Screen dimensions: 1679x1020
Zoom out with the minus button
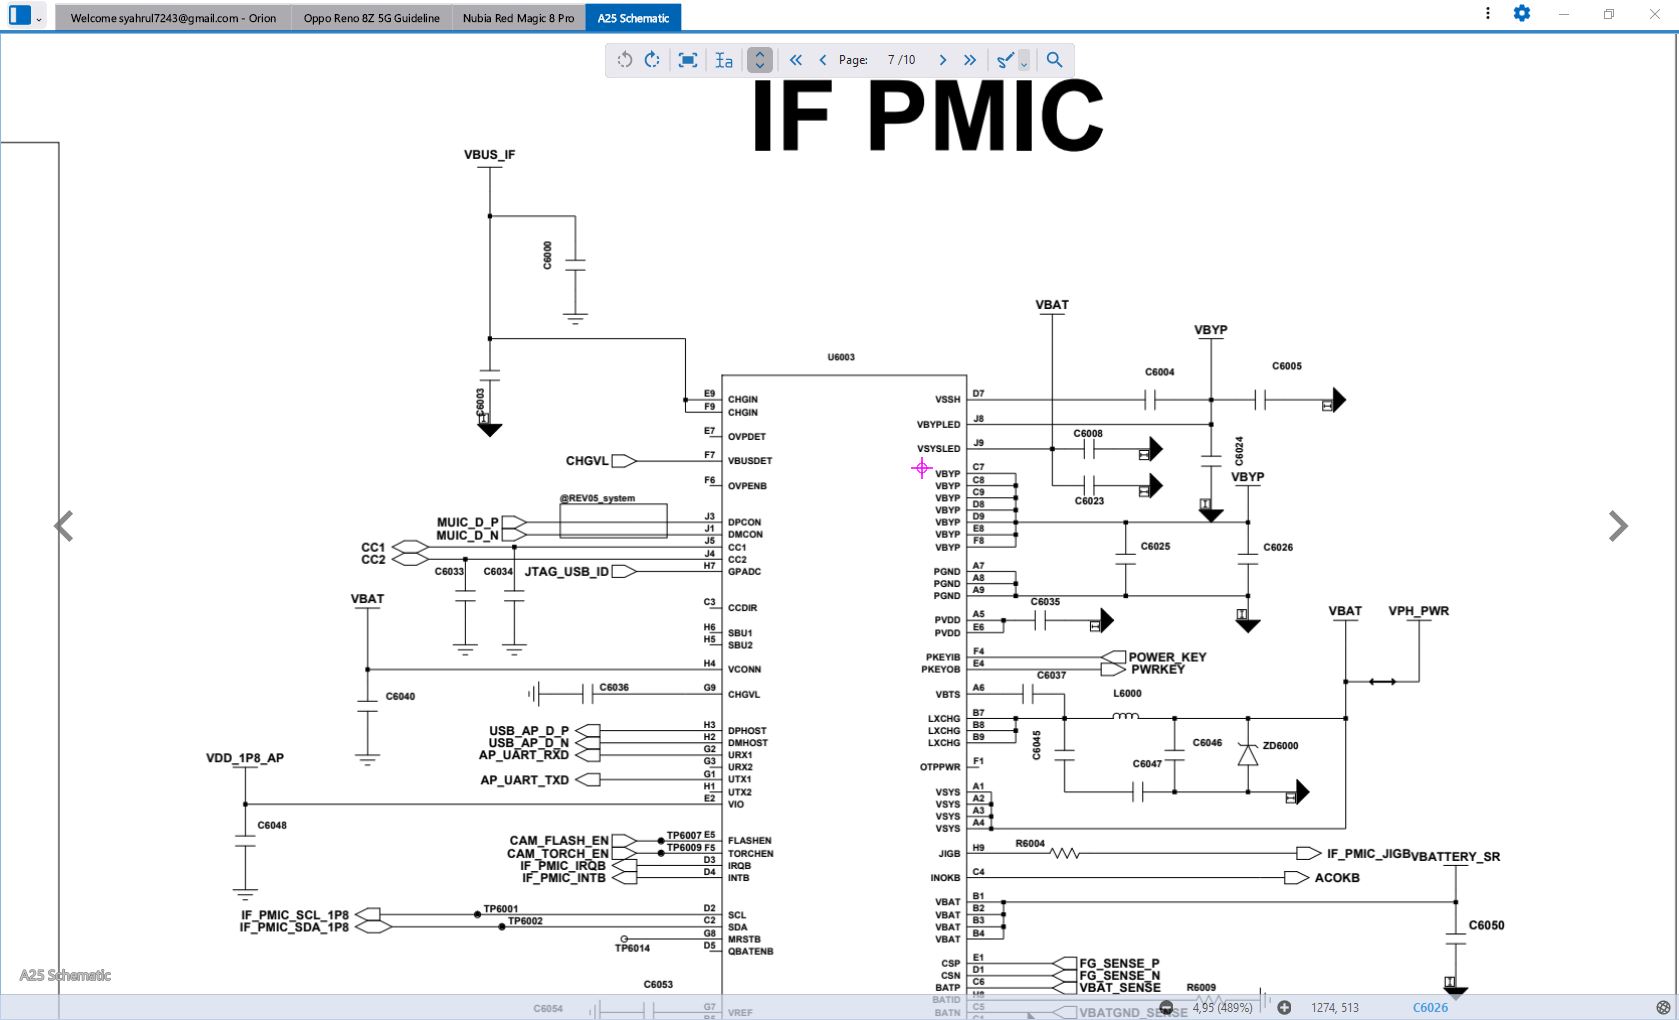[x=1166, y=1008]
